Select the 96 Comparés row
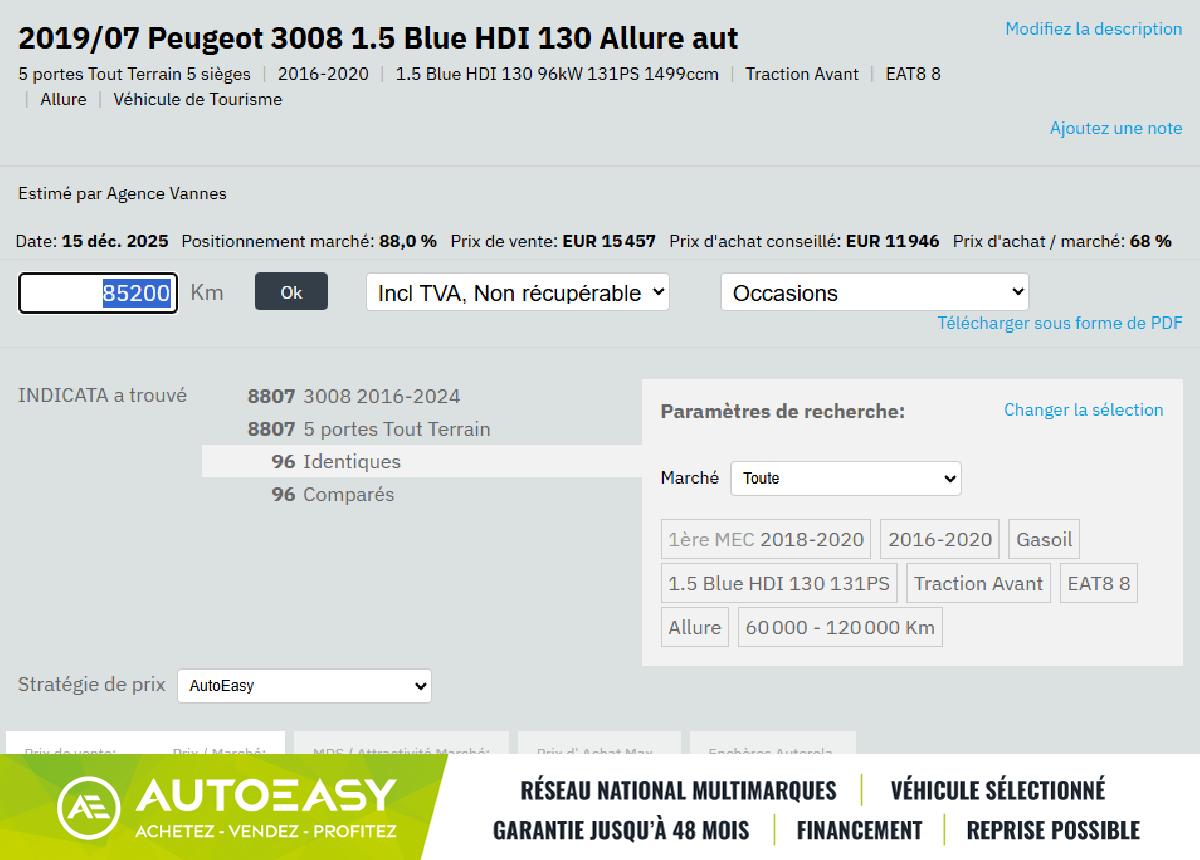The width and height of the screenshot is (1200, 860). (332, 495)
